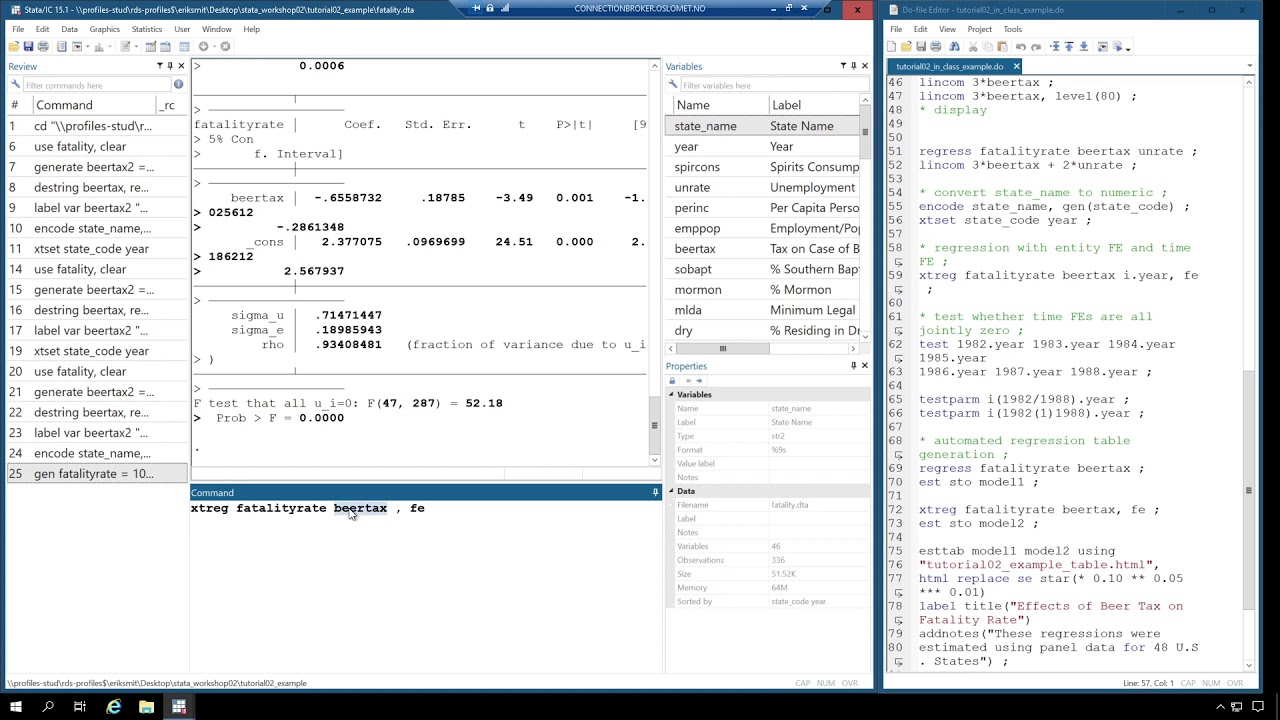Open dropdown arrow beside Do-file Editor toolbar icon

(136, 46)
